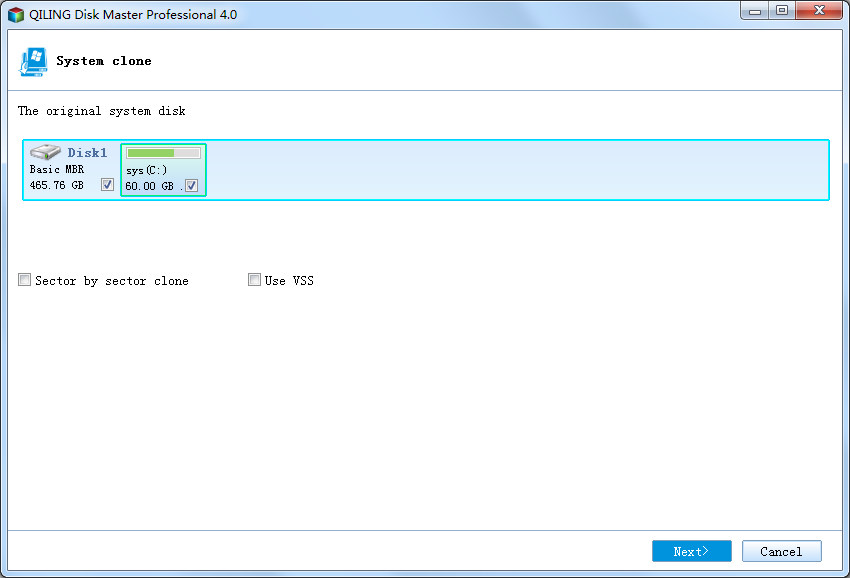This screenshot has width=850, height=578.
Task: Click the Cancel button
Action: click(x=782, y=551)
